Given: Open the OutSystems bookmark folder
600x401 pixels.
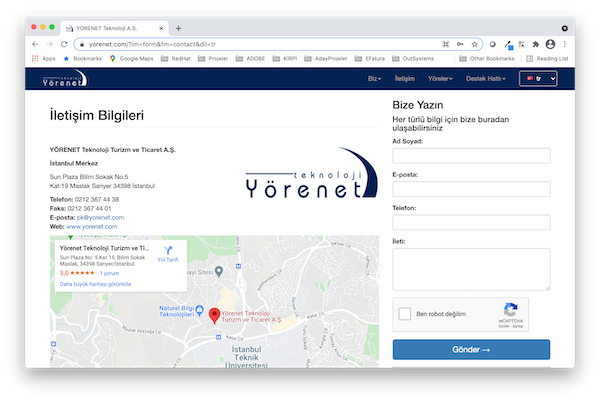Looking at the screenshot, I should tap(413, 59).
